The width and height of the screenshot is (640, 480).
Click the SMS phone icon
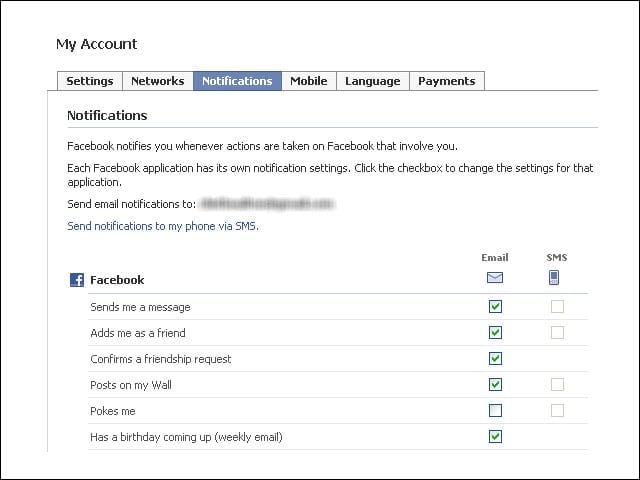click(x=554, y=278)
